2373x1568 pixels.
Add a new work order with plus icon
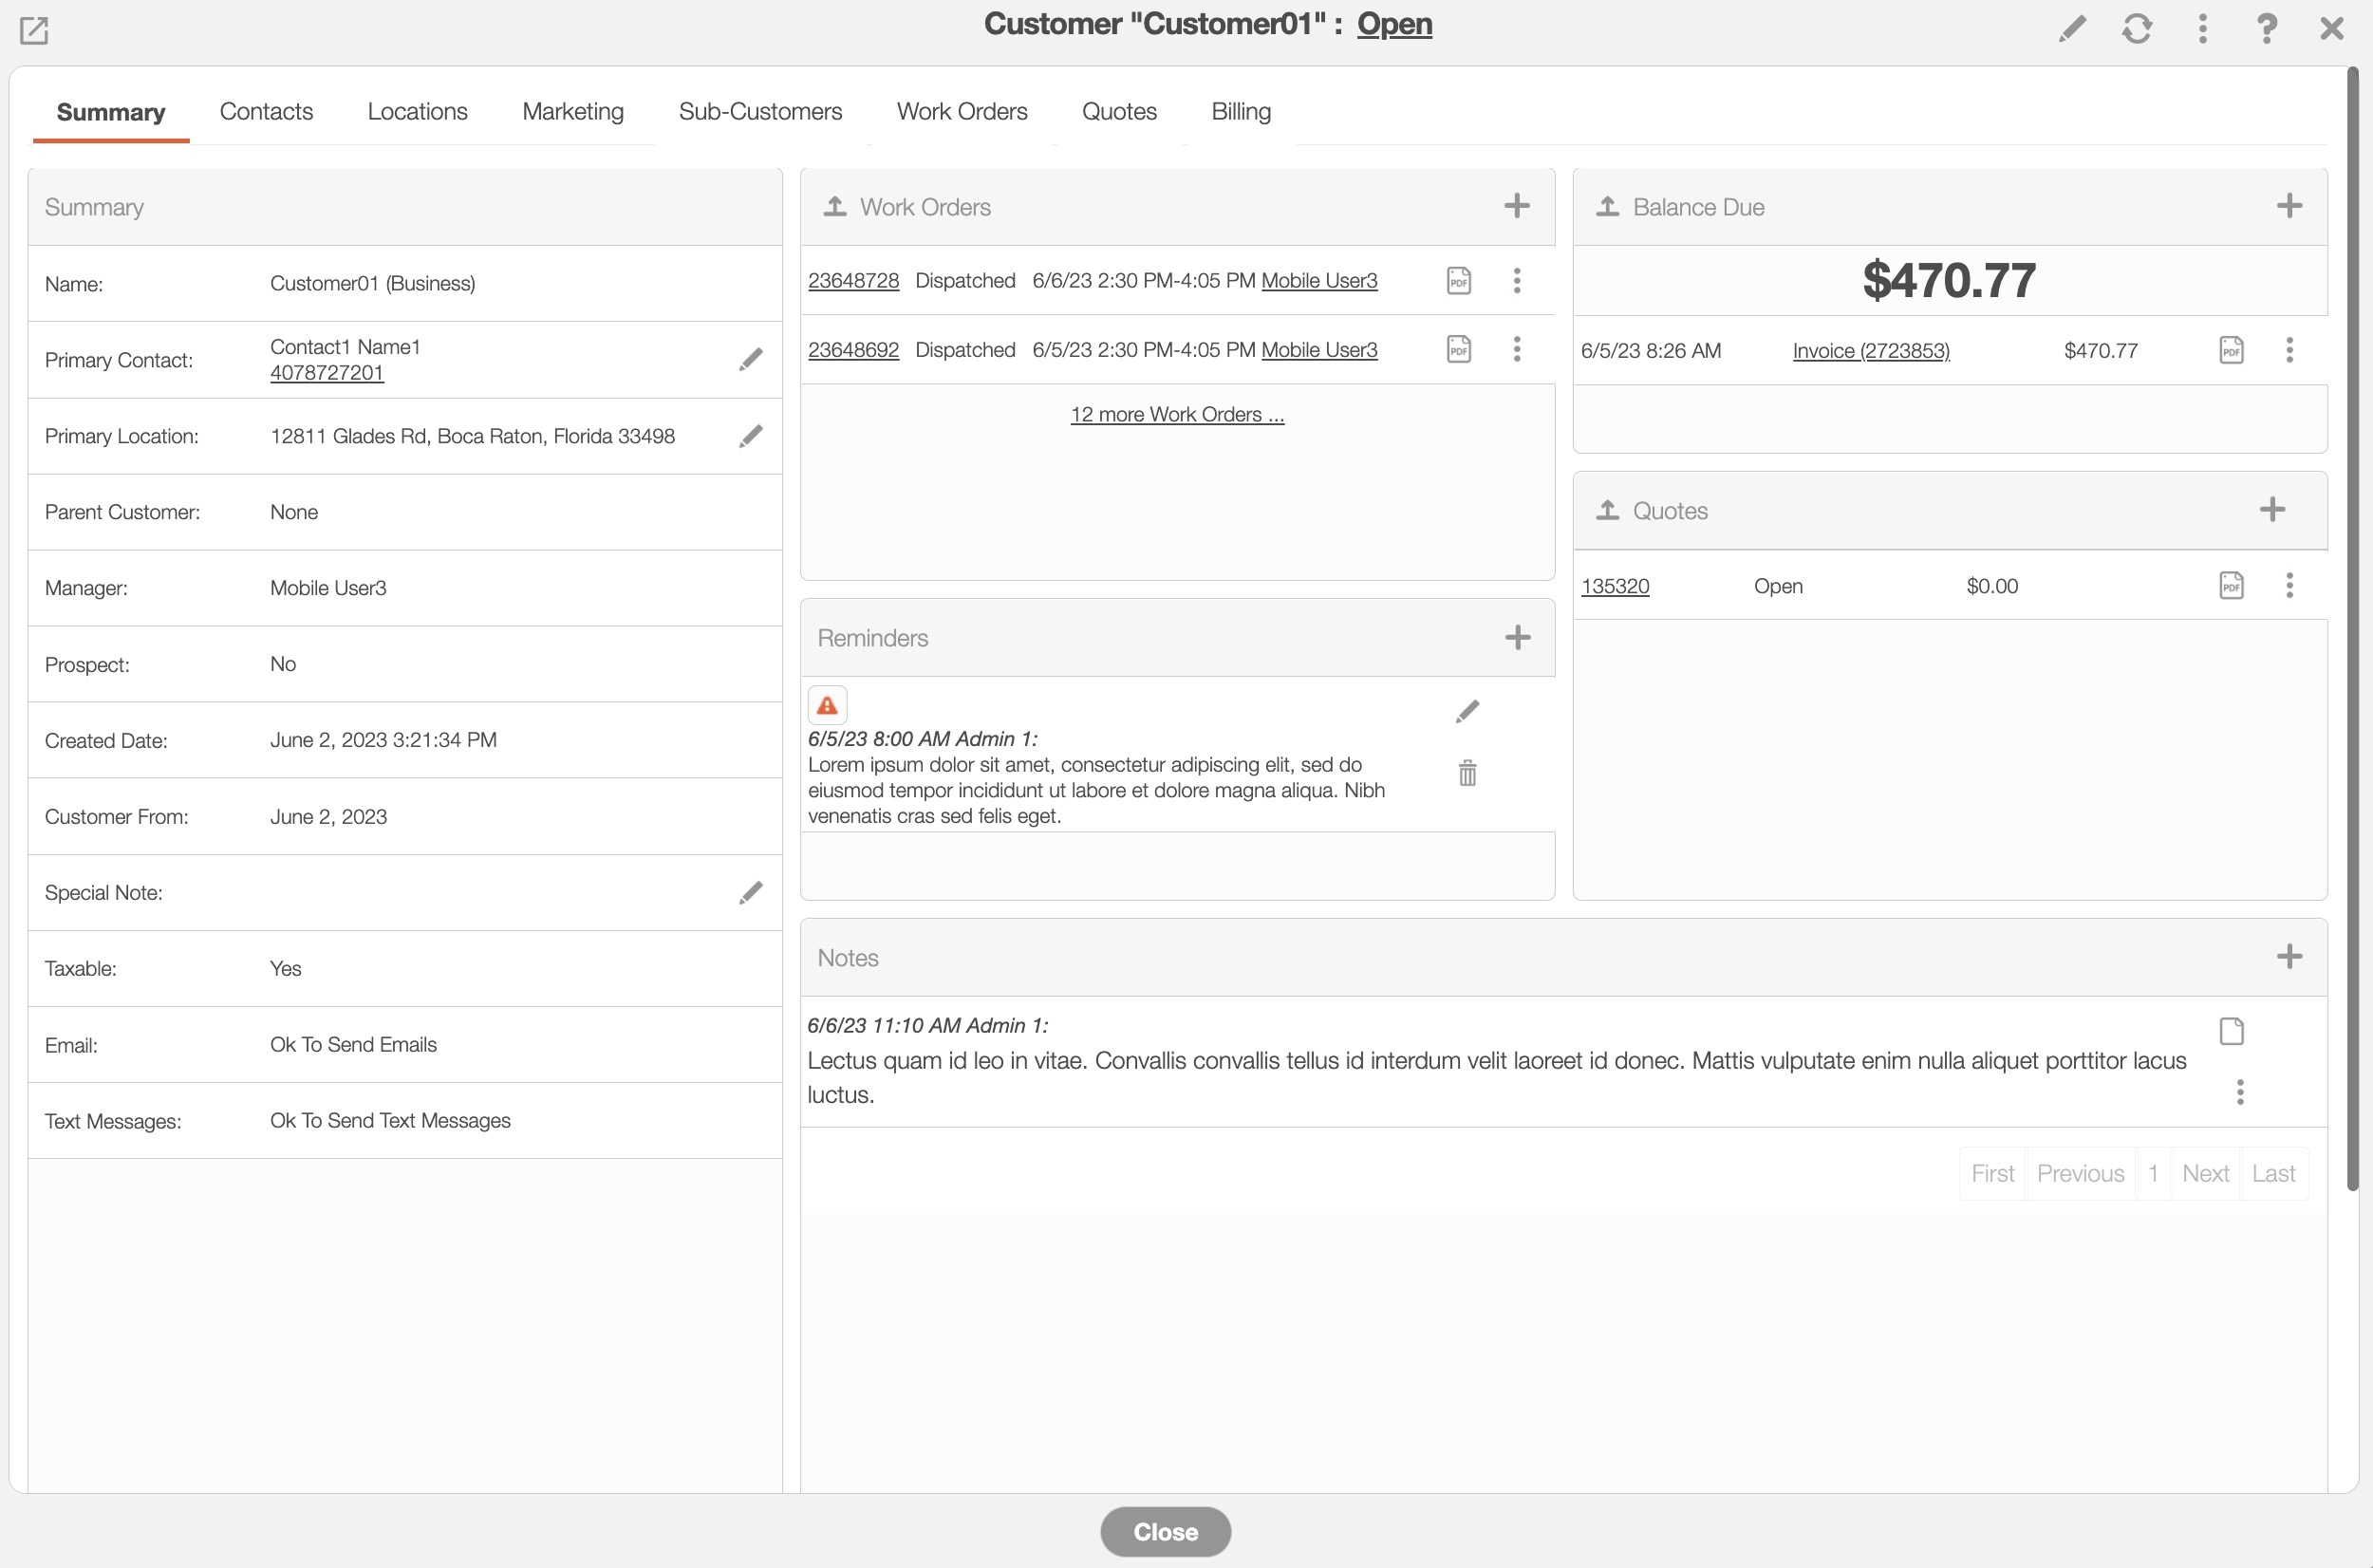tap(1516, 206)
